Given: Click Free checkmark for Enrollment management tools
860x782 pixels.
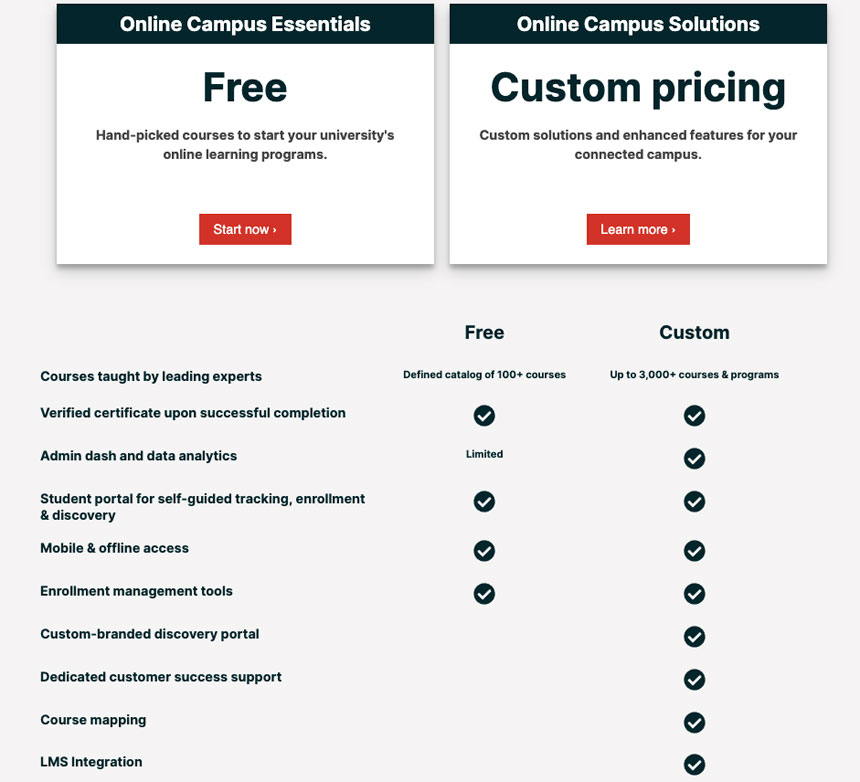Looking at the screenshot, I should (484, 593).
